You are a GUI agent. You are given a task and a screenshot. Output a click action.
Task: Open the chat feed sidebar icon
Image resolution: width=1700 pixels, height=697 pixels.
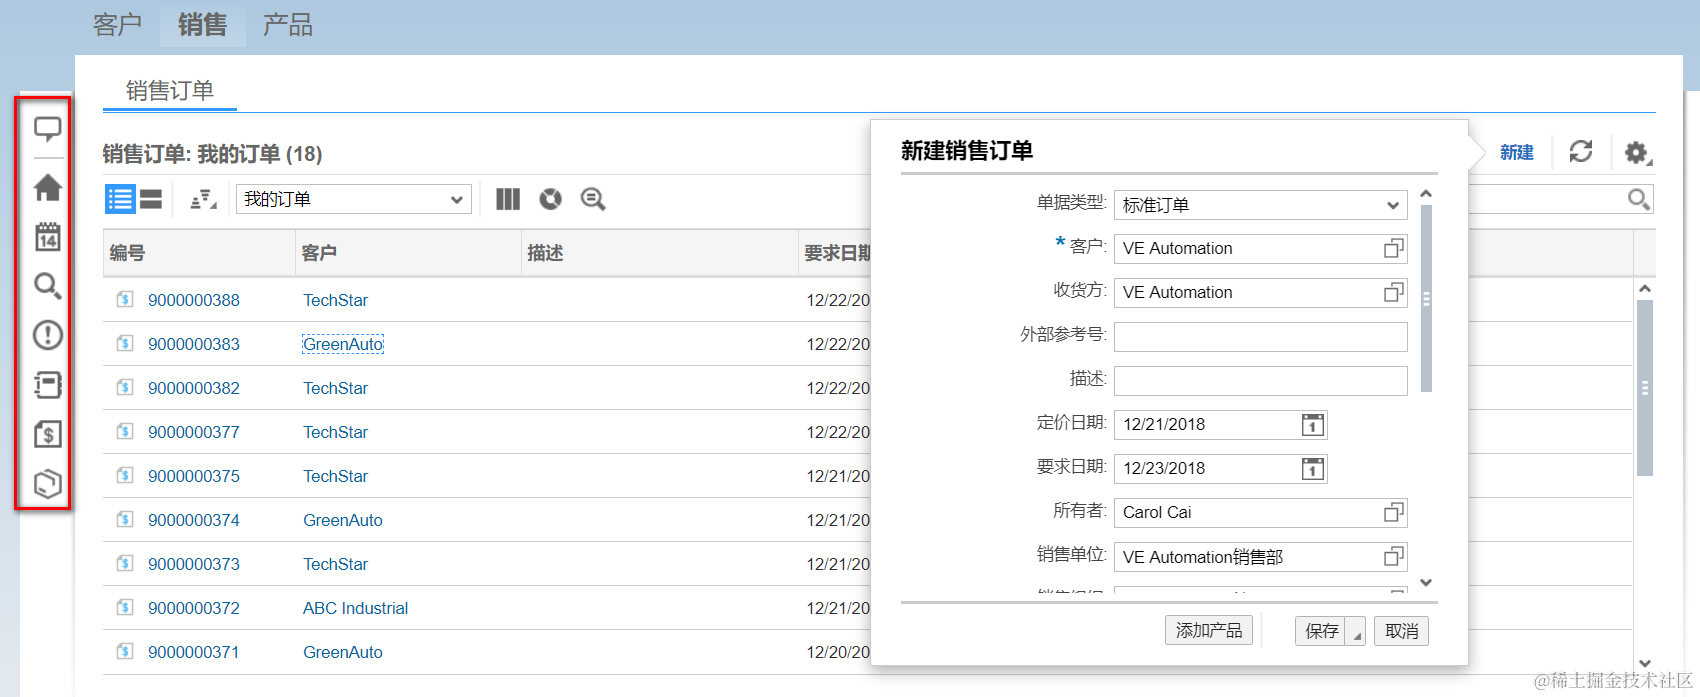[47, 129]
